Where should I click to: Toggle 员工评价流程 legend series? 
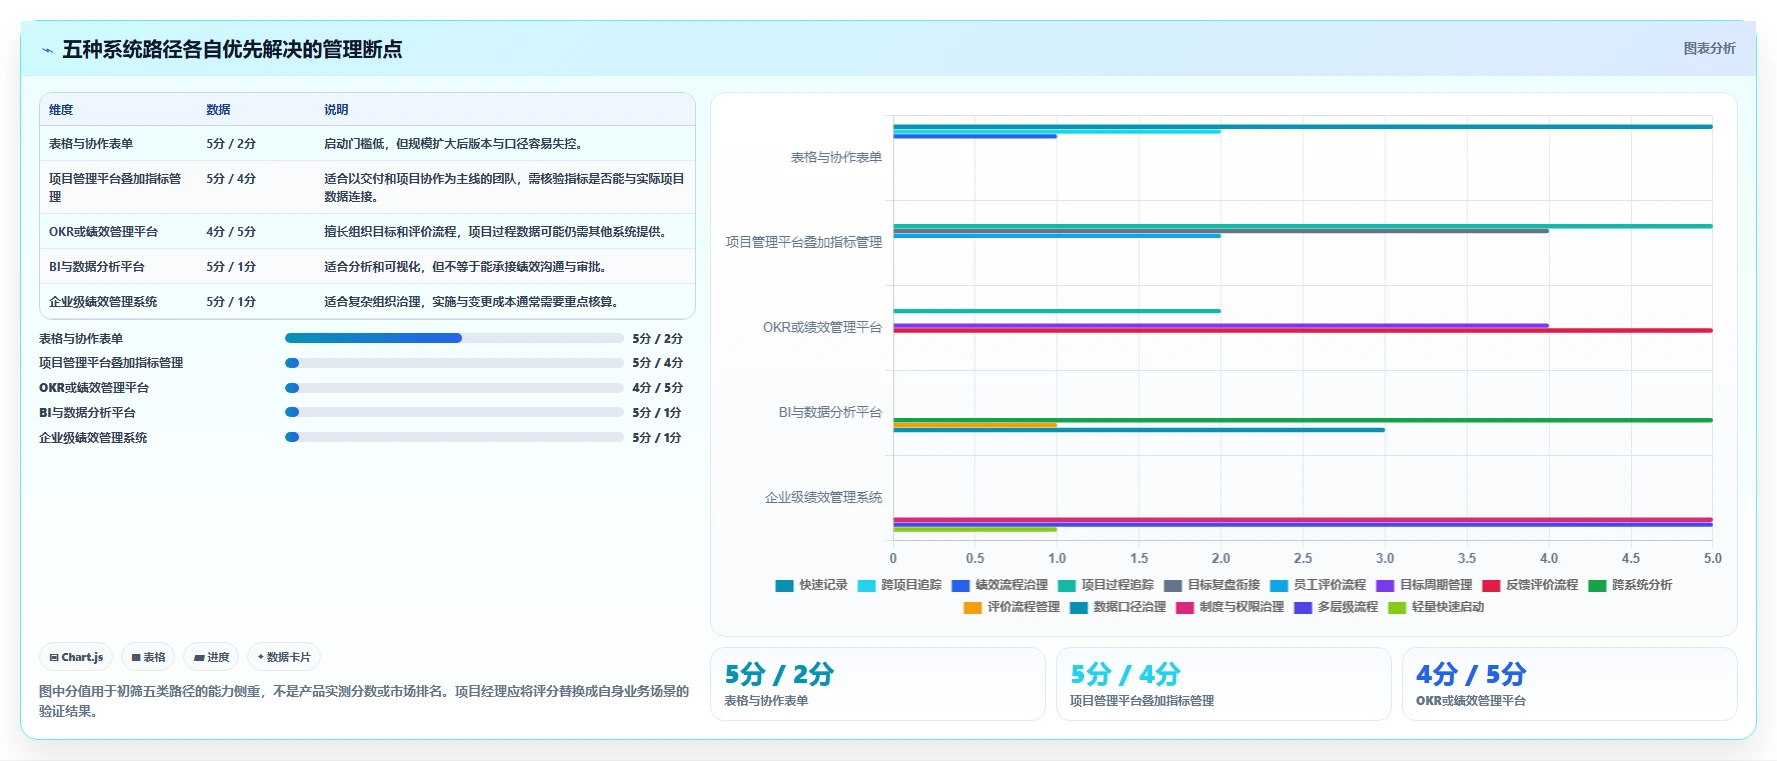click(1317, 585)
